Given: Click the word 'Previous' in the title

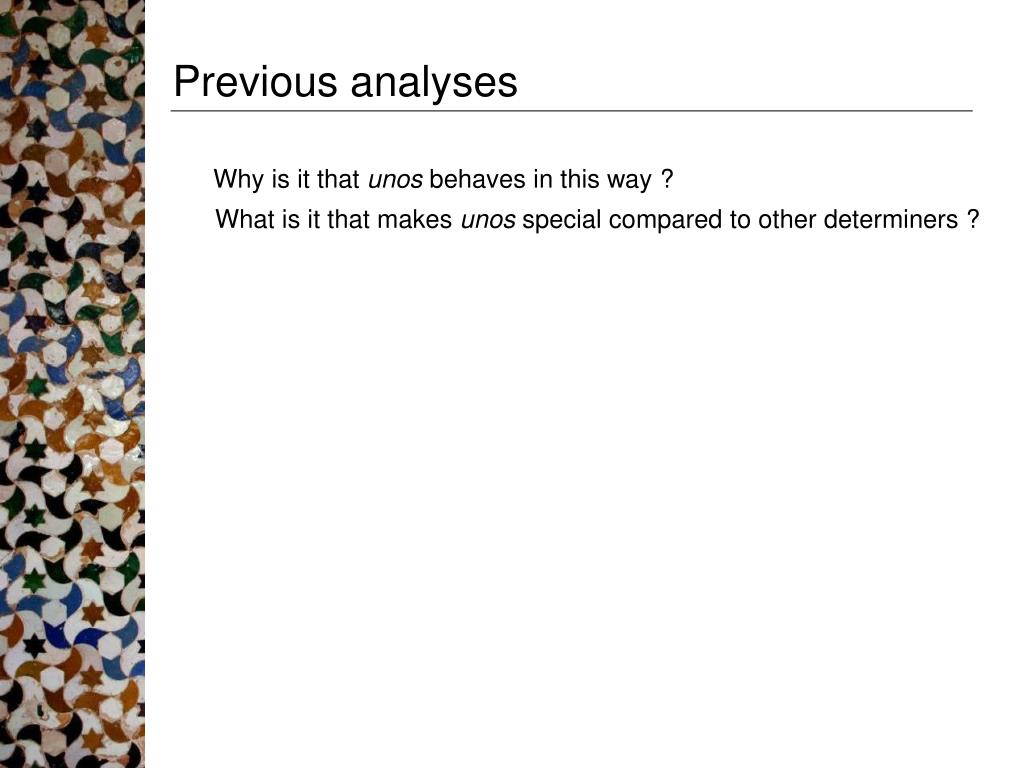Looking at the screenshot, I should [255, 81].
